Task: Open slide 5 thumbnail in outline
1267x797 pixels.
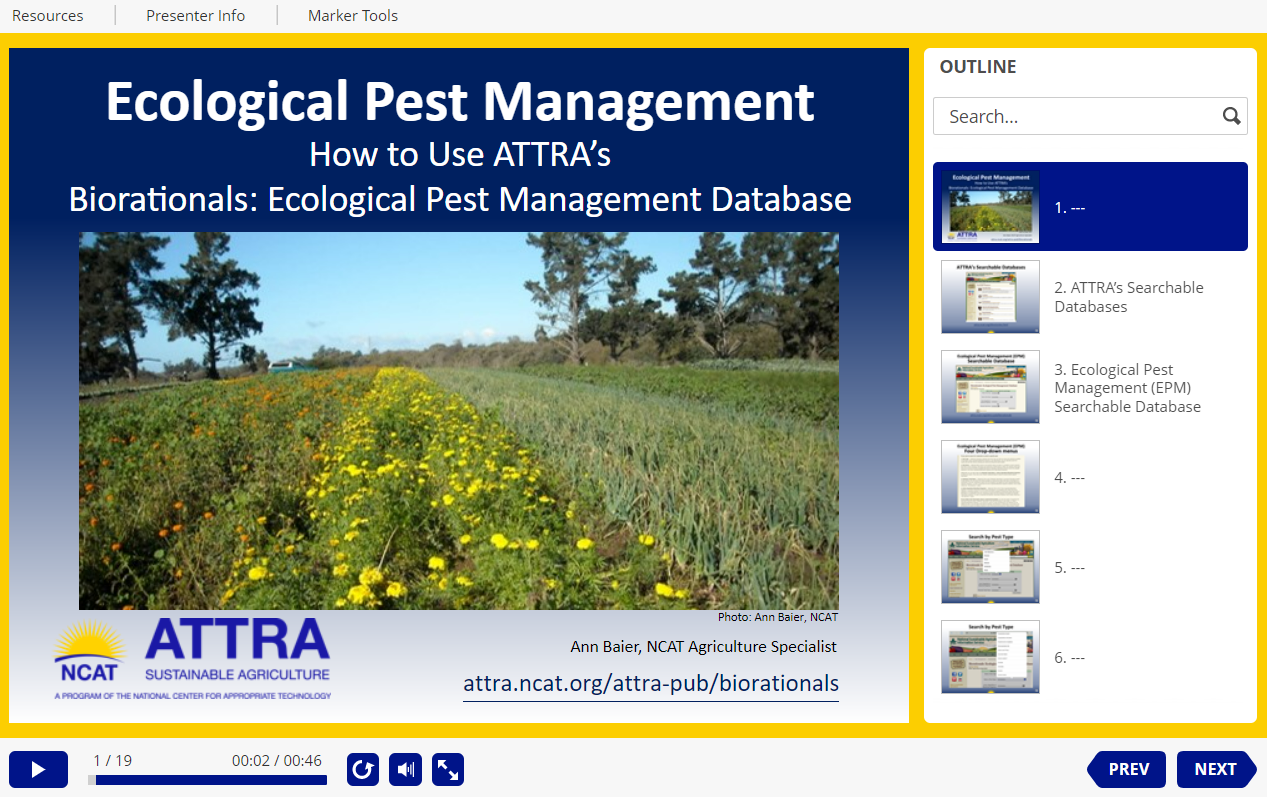Action: (990, 567)
